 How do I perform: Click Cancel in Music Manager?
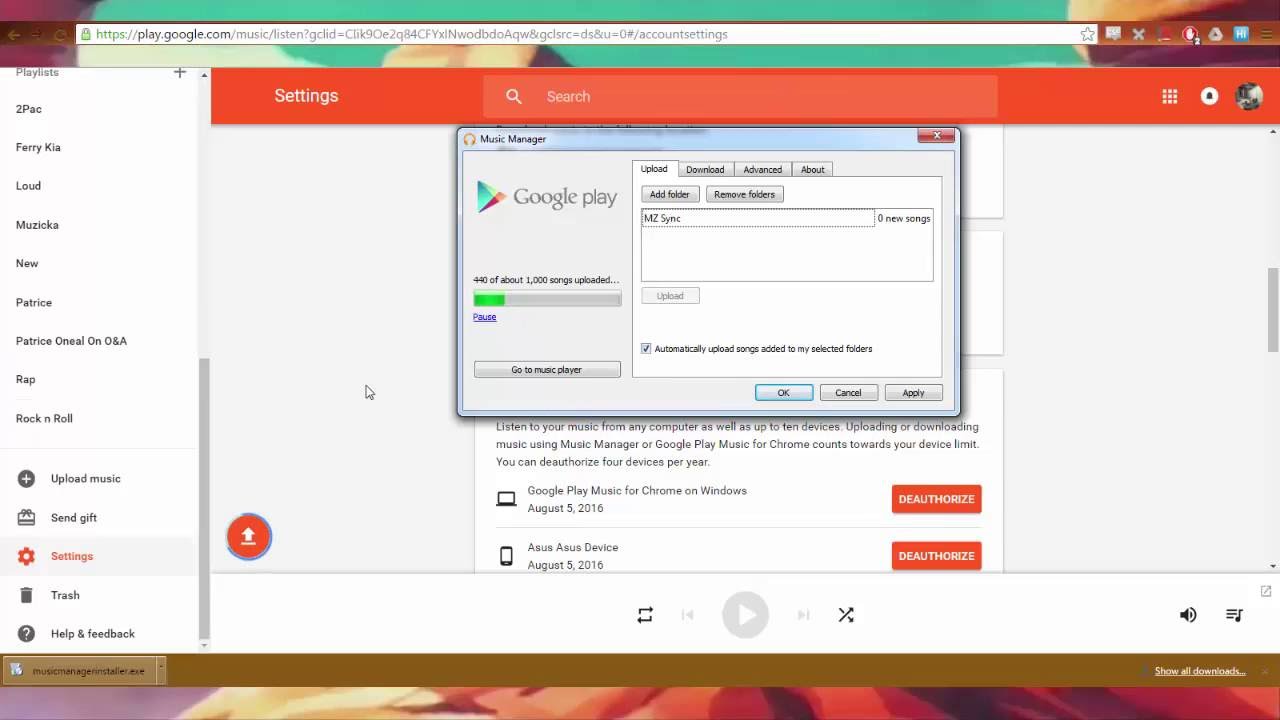[x=848, y=393]
